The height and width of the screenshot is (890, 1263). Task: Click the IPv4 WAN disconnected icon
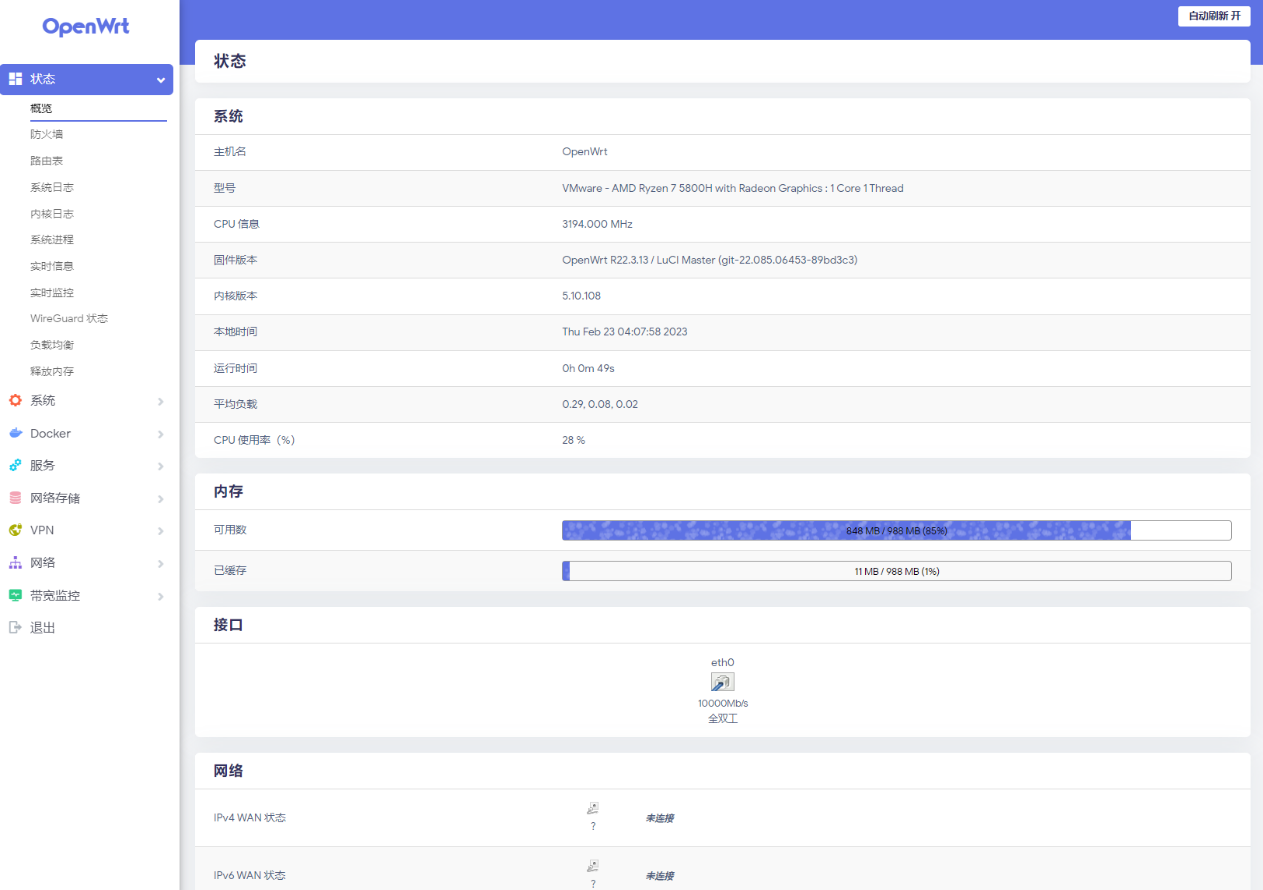tap(593, 808)
